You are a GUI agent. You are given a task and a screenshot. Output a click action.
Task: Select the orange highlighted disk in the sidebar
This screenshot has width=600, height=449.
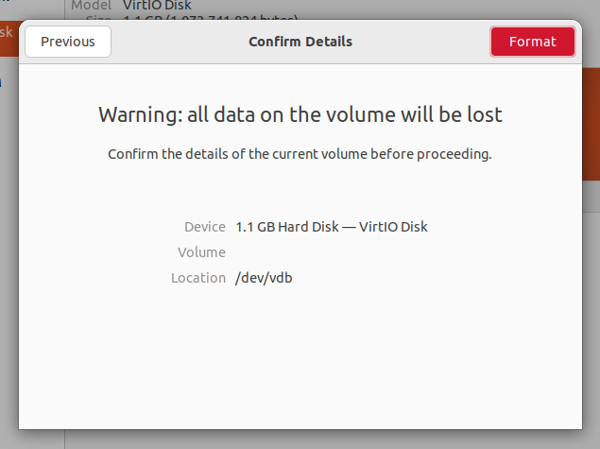tap(7, 33)
